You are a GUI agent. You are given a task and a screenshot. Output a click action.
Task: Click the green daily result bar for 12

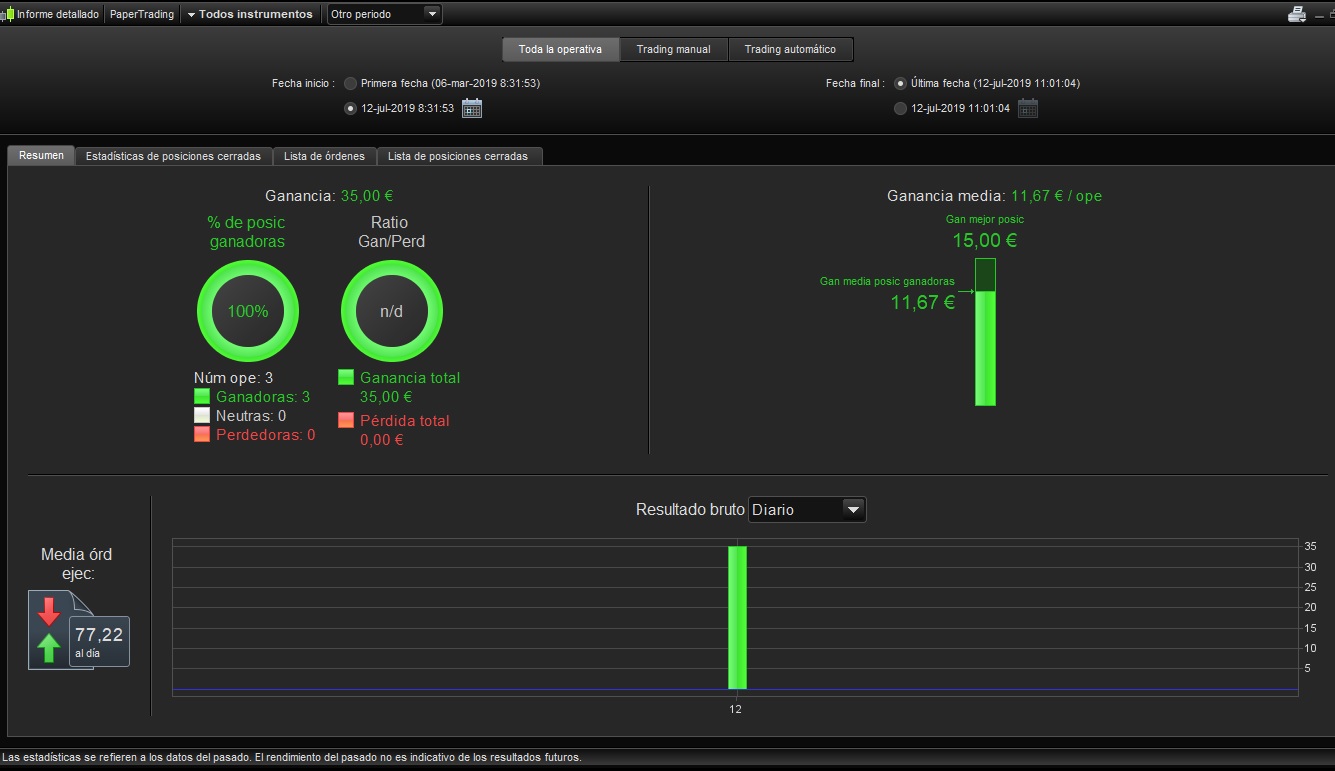coord(737,617)
